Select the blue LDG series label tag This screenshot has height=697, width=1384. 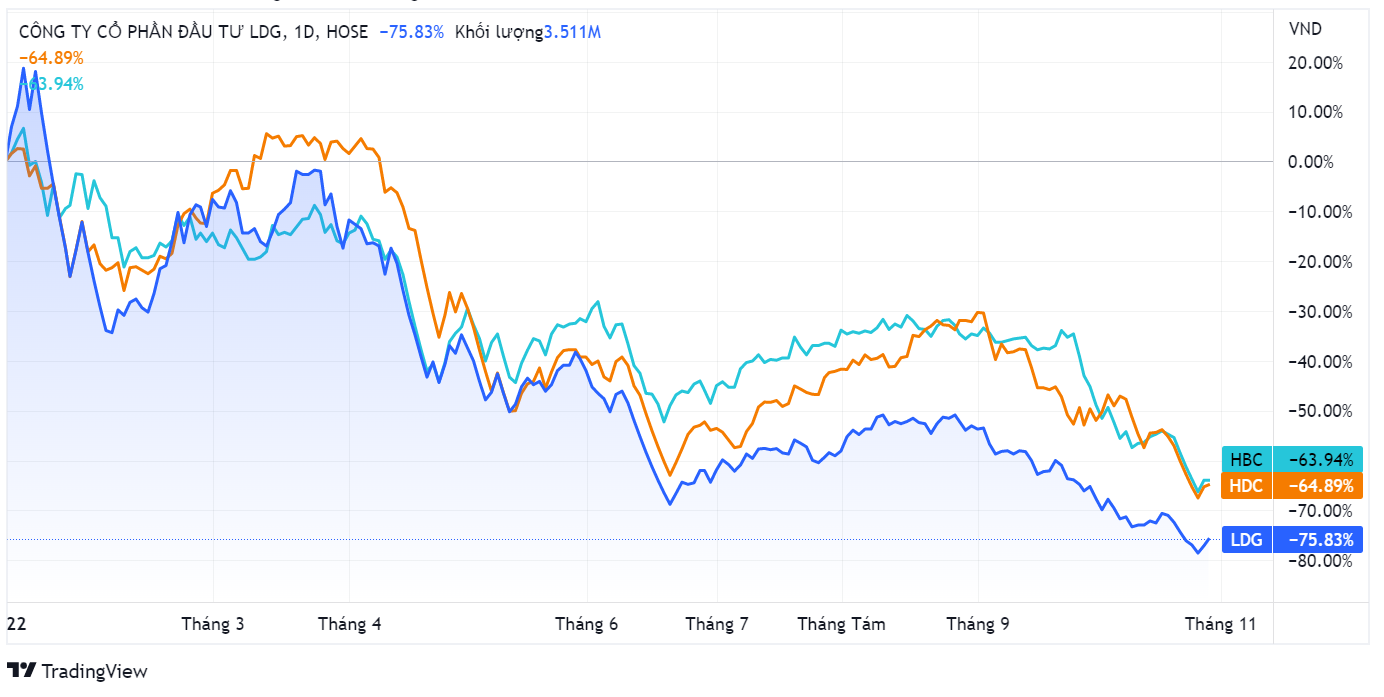[x=1246, y=540]
